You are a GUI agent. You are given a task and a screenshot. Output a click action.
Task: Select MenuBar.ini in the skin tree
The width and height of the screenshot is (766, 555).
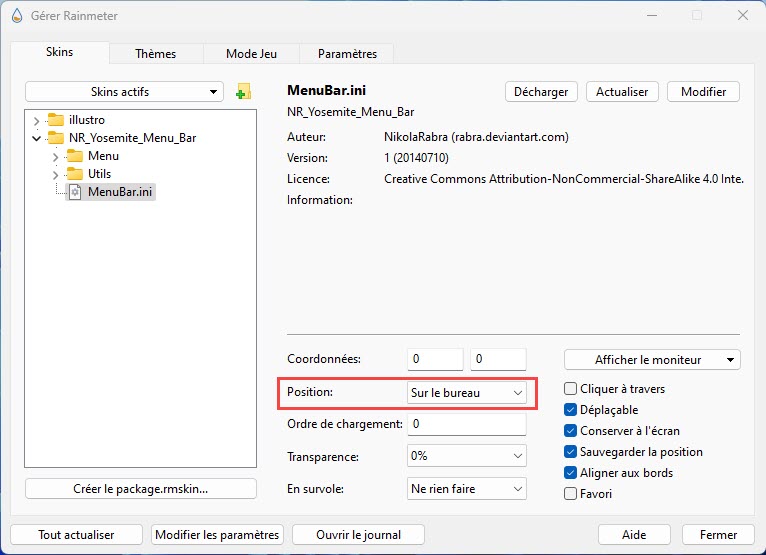(x=120, y=192)
